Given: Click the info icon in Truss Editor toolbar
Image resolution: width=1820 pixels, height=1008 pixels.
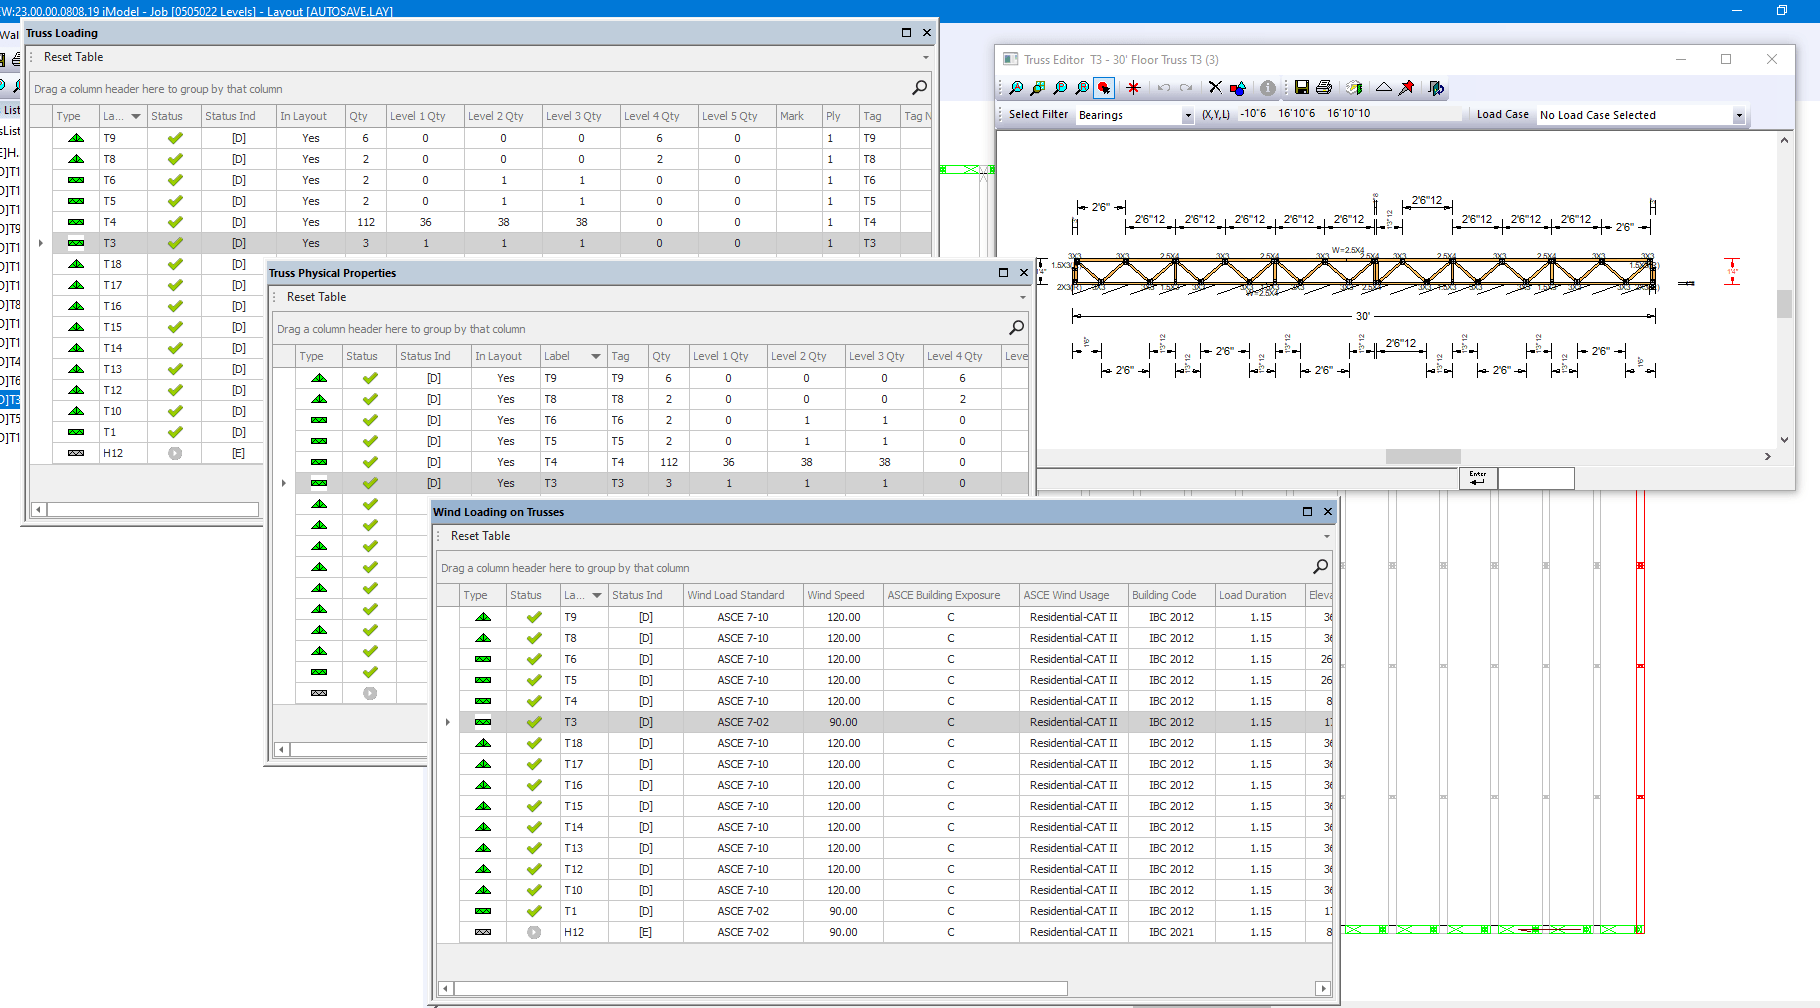Looking at the screenshot, I should point(1268,88).
